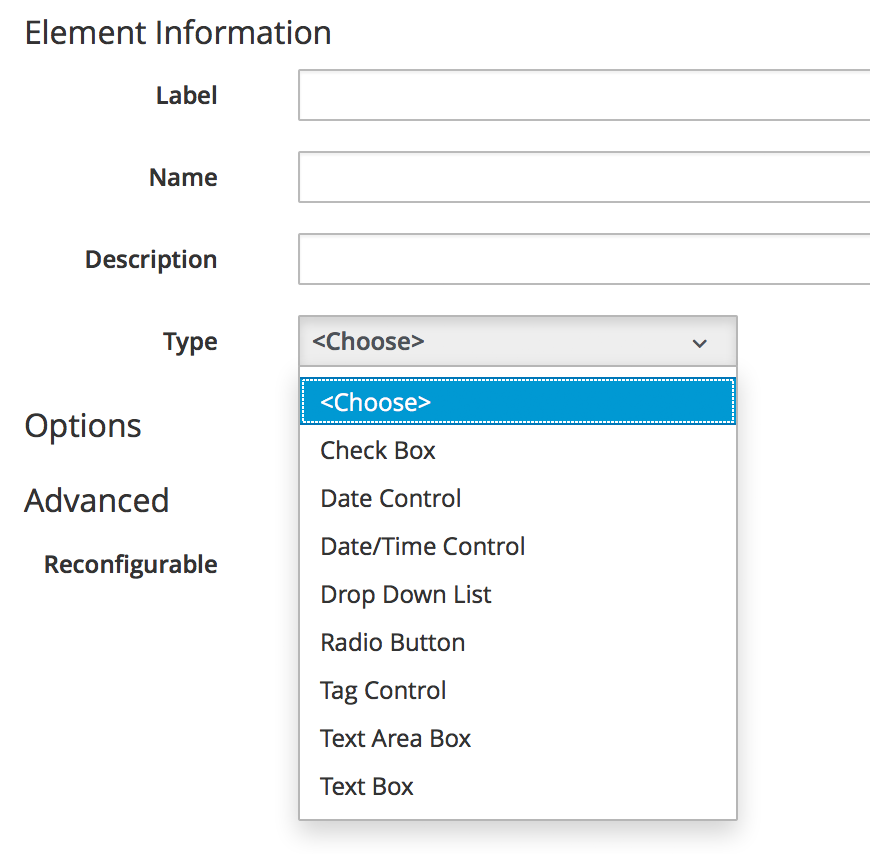The image size is (870, 854).
Task: Select Text Box element type
Action: coord(367,786)
